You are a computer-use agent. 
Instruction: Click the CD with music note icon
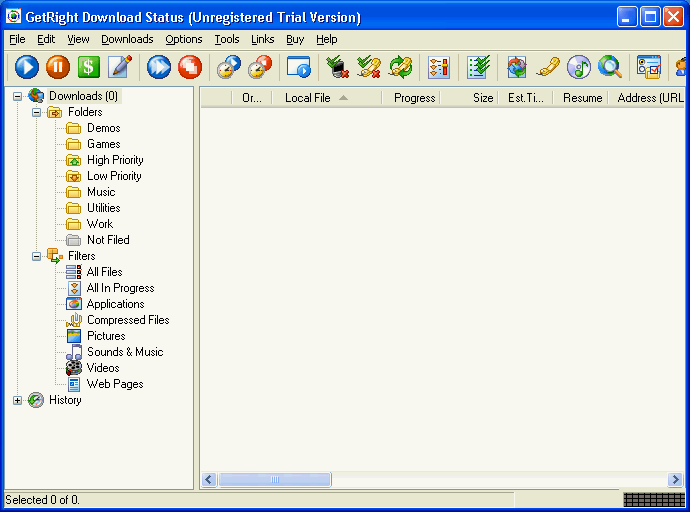(x=579, y=67)
